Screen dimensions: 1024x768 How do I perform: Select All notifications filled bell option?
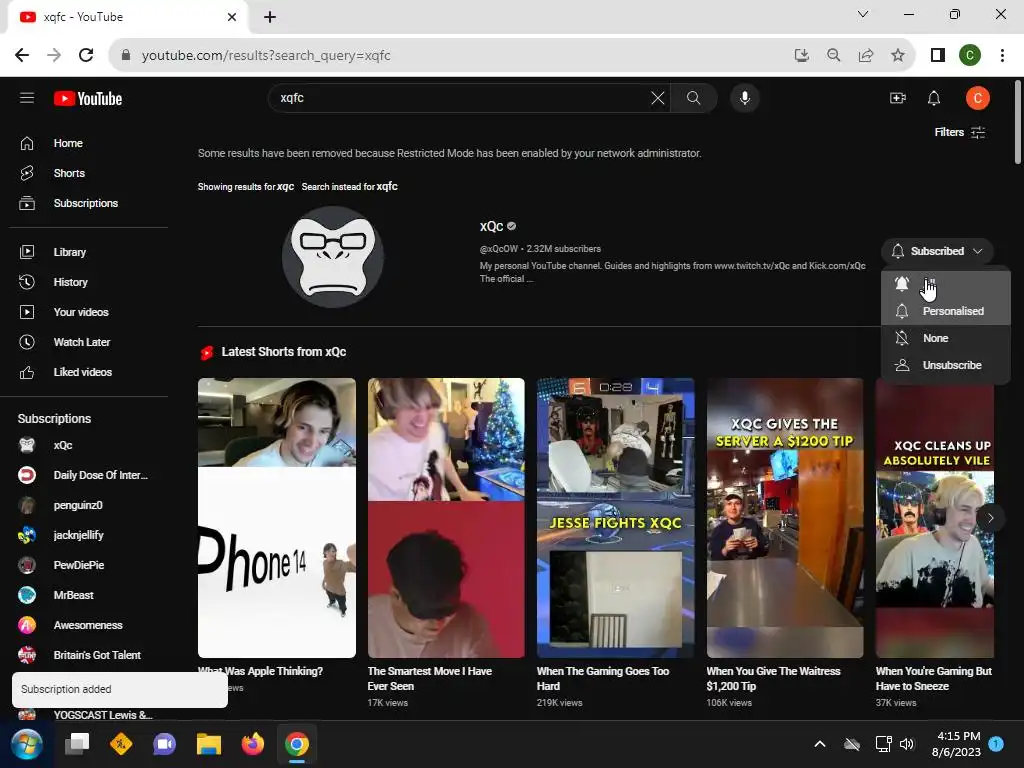tap(946, 284)
